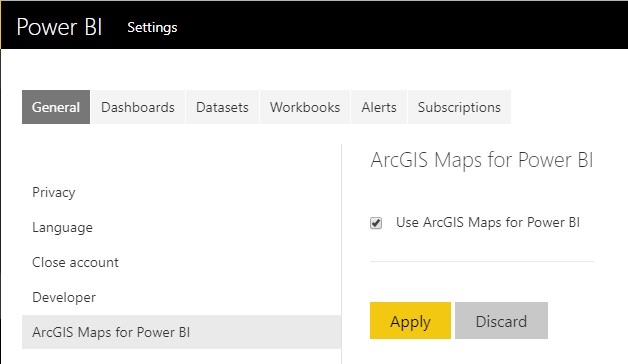The width and height of the screenshot is (628, 364).
Task: Uncheck Use ArcGIS Maps for Power BI
Action: pyautogui.click(x=376, y=223)
